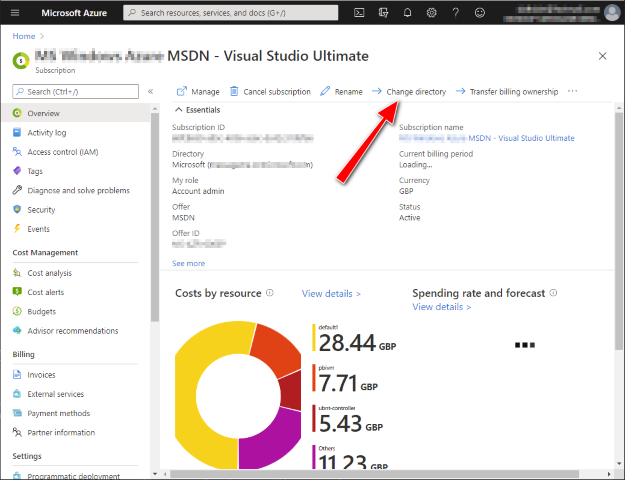Click the Manage command

click(198, 92)
